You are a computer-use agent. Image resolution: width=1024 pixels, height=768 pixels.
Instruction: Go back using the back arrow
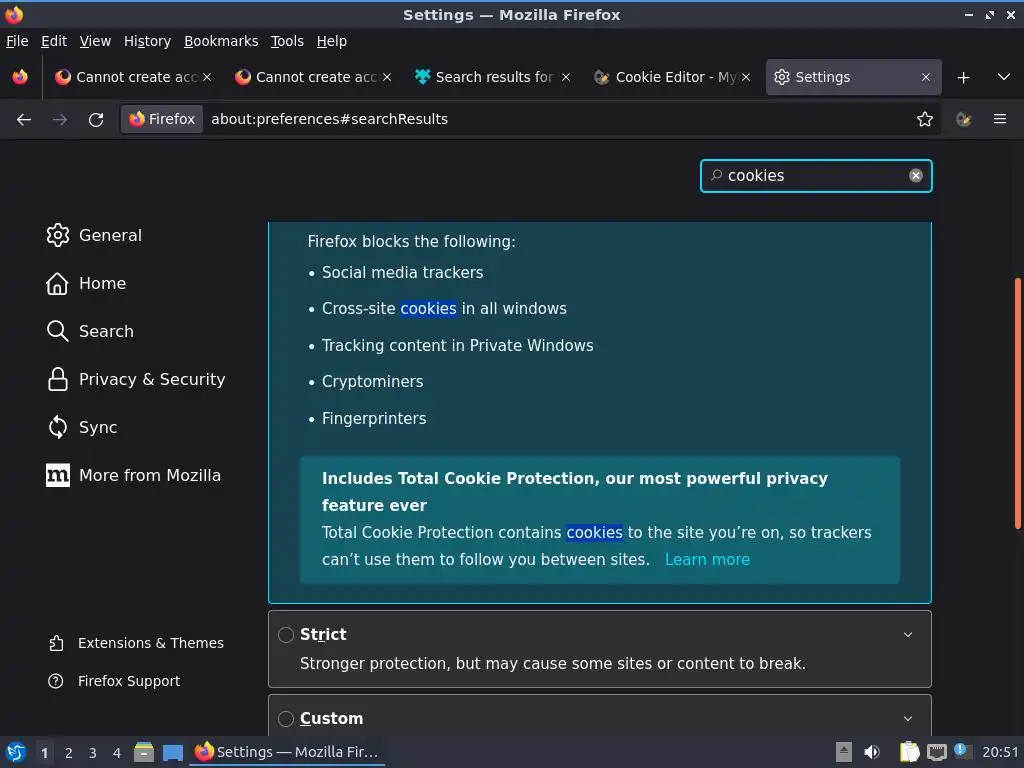point(24,120)
